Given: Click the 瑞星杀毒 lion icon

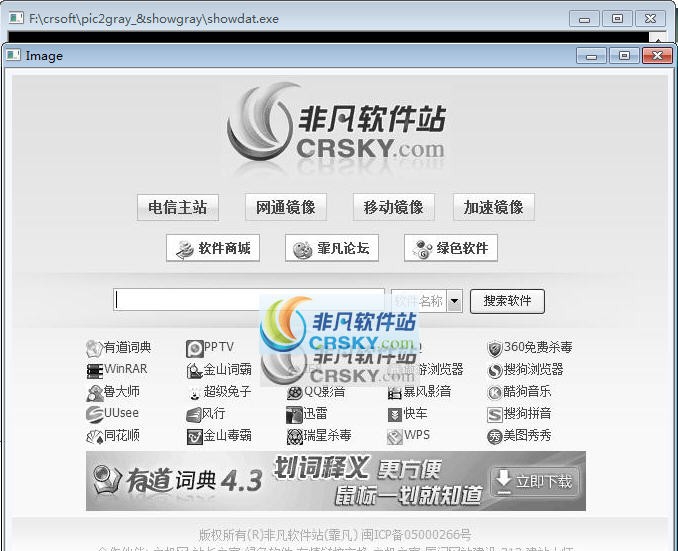Looking at the screenshot, I should [294, 436].
